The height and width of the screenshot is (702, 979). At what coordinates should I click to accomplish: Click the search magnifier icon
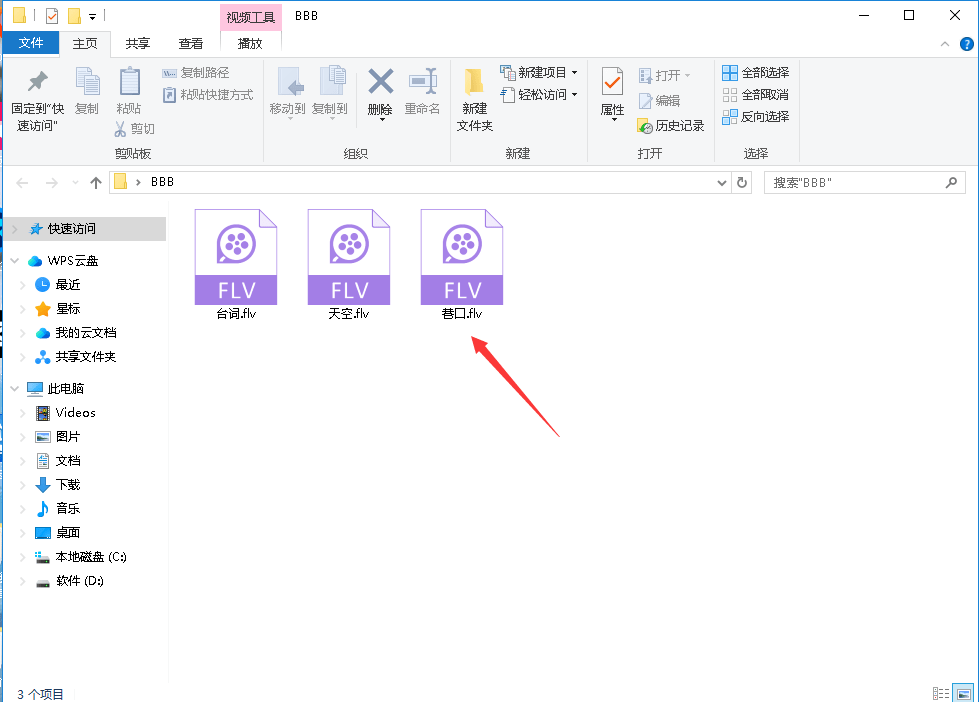tap(952, 182)
